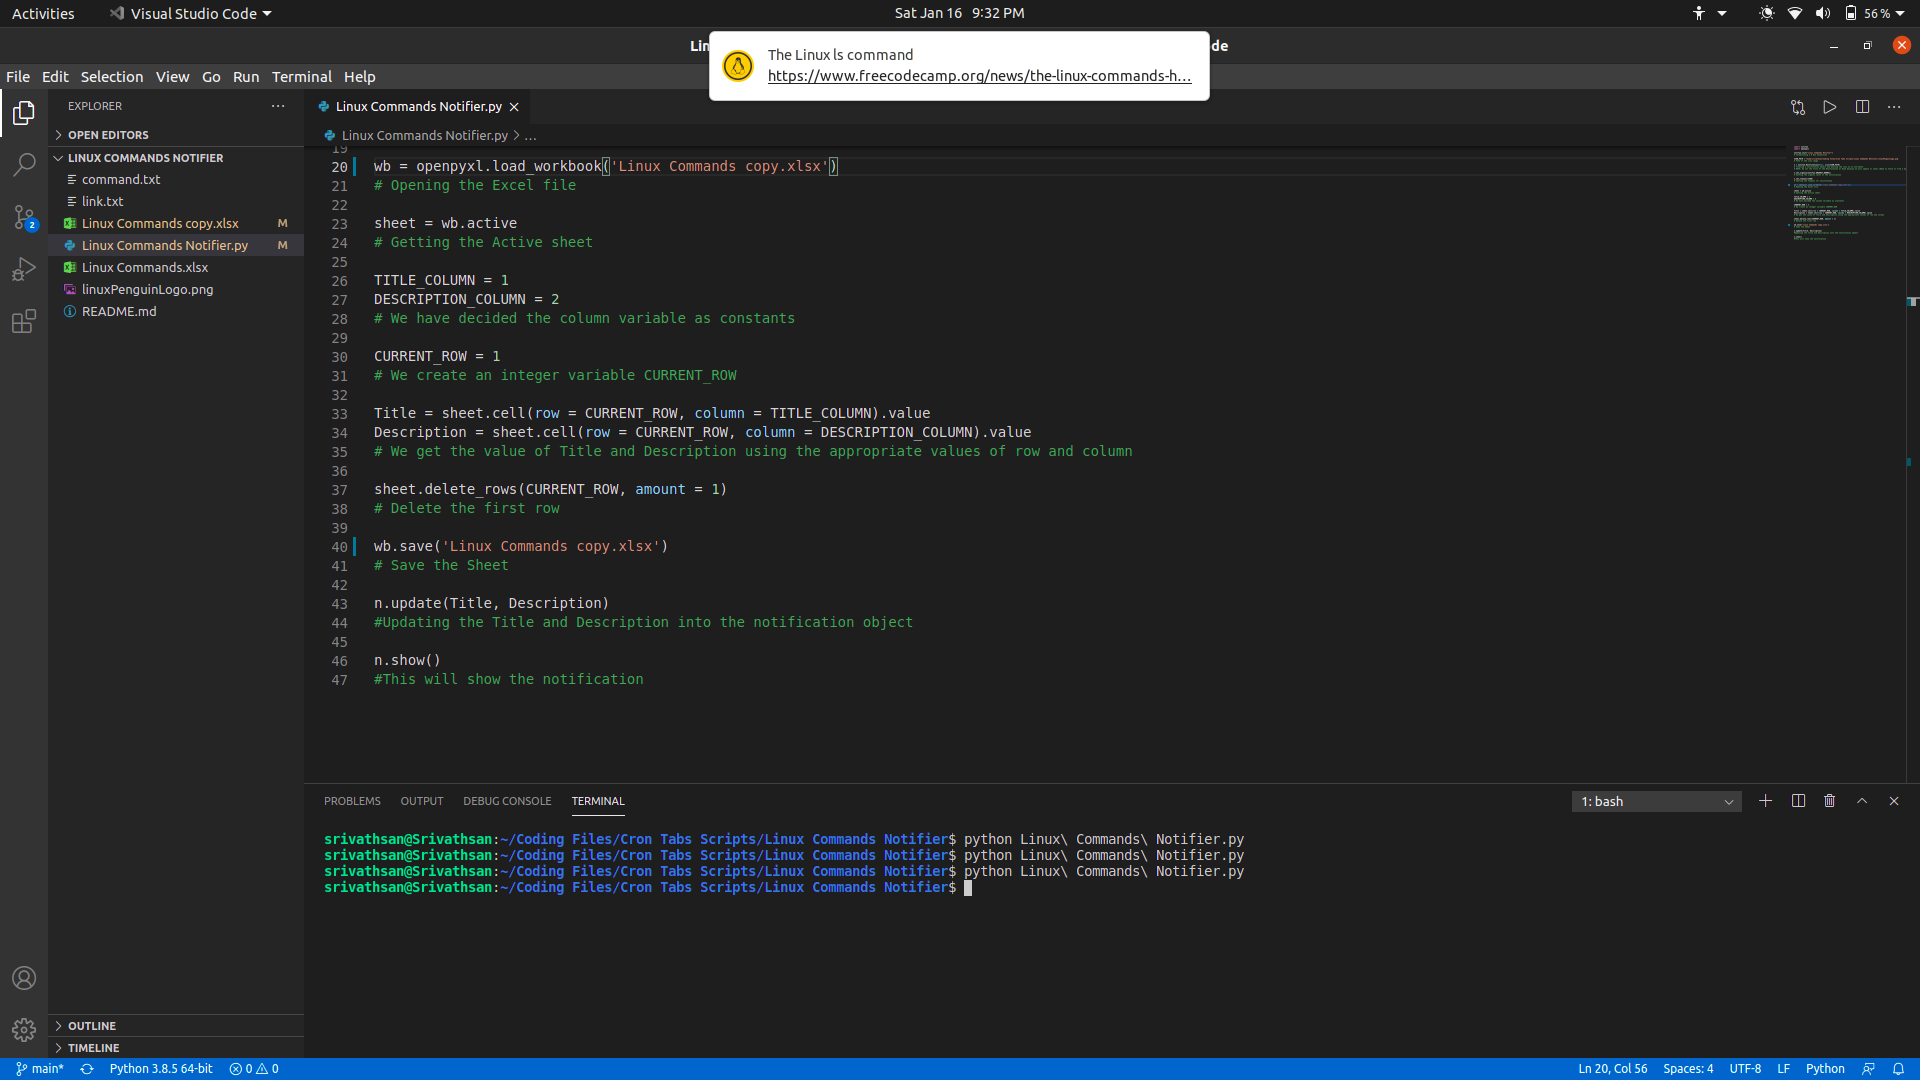Click the Activities button
This screenshot has width=1920, height=1080.
coord(43,13)
